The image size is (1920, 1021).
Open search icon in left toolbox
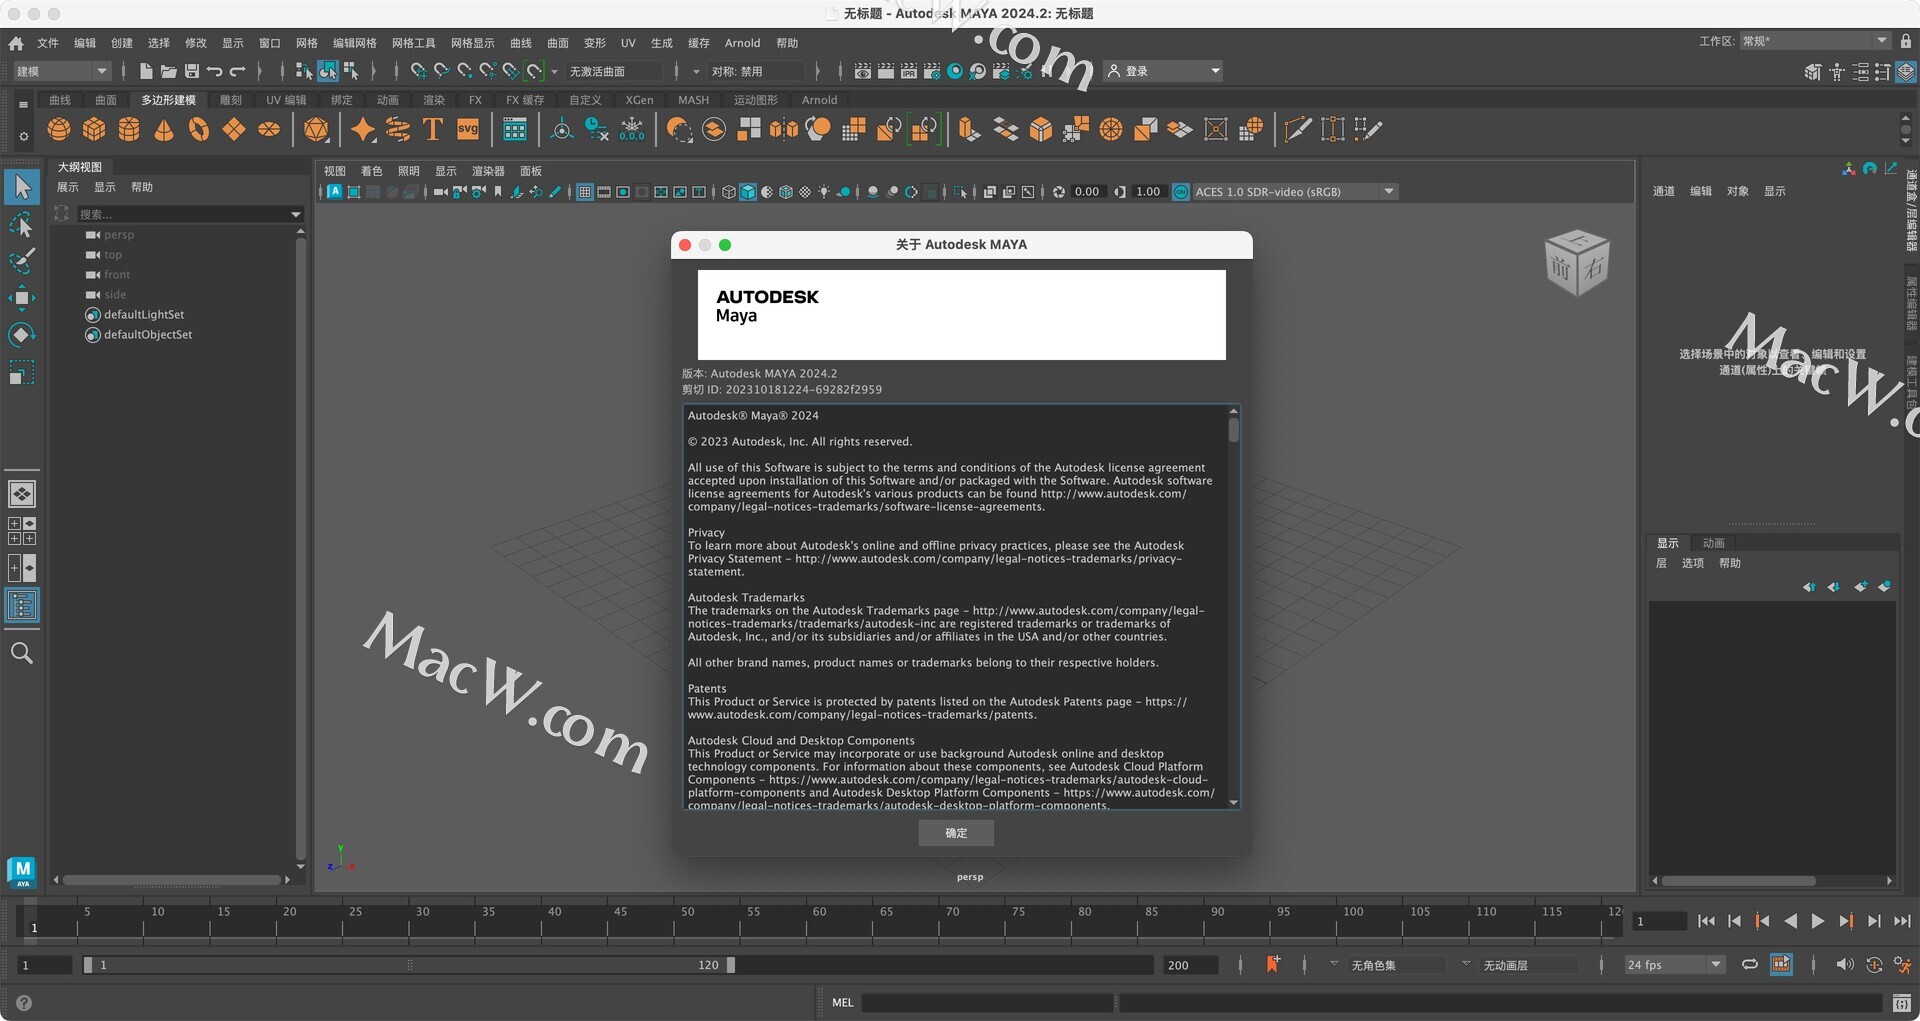tap(21, 653)
